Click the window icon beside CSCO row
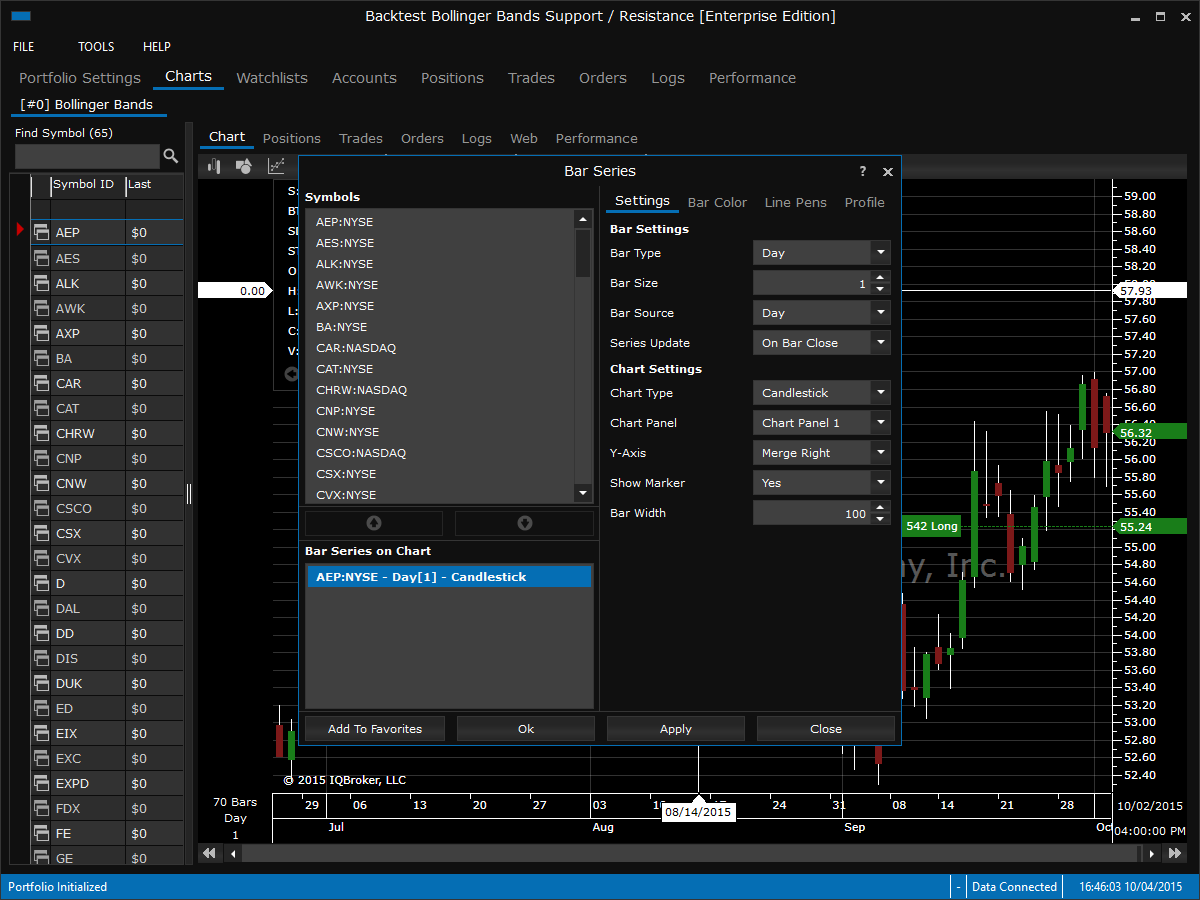 41,508
